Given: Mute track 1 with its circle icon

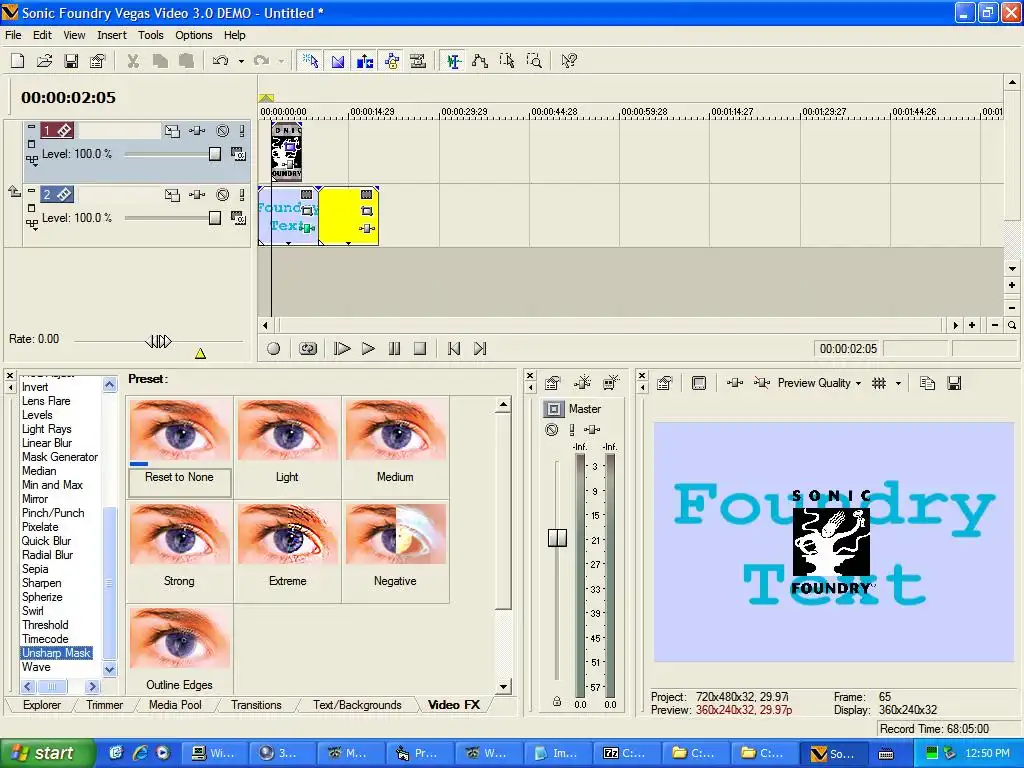Looking at the screenshot, I should pyautogui.click(x=223, y=131).
